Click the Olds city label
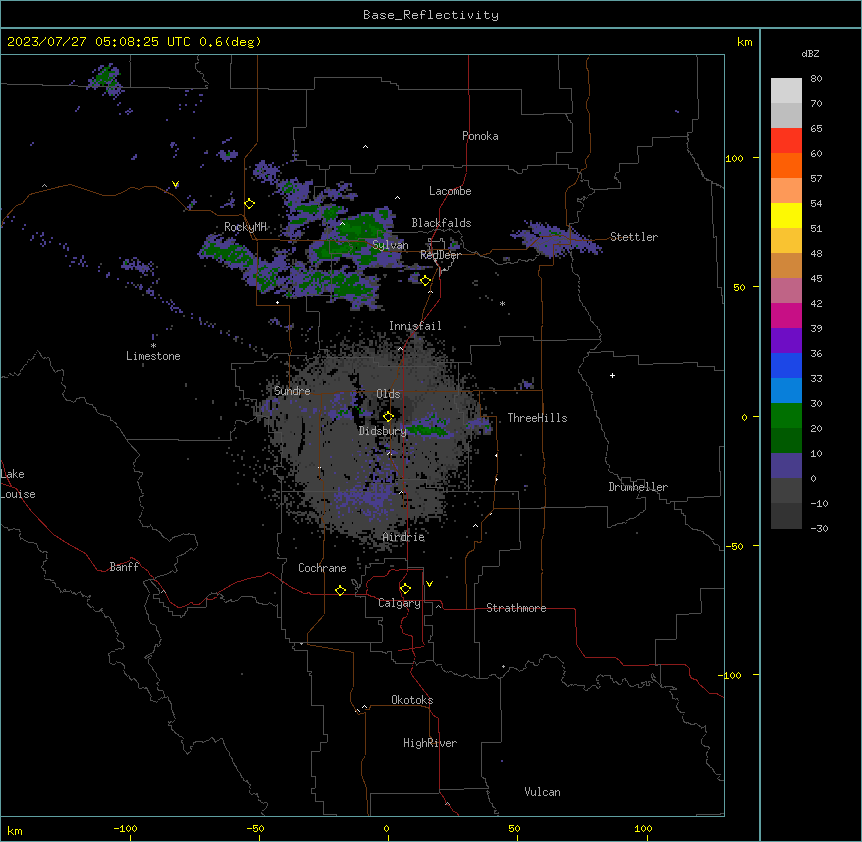This screenshot has width=862, height=842. tap(388, 394)
